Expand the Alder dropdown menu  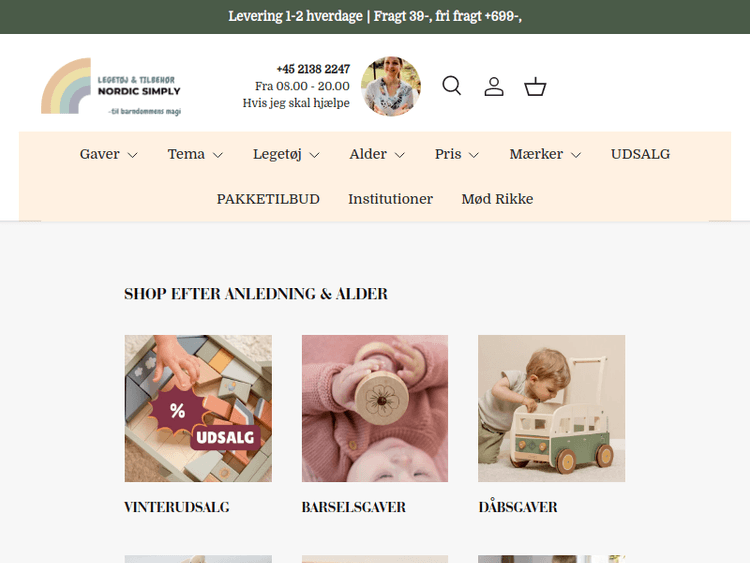[x=377, y=154]
